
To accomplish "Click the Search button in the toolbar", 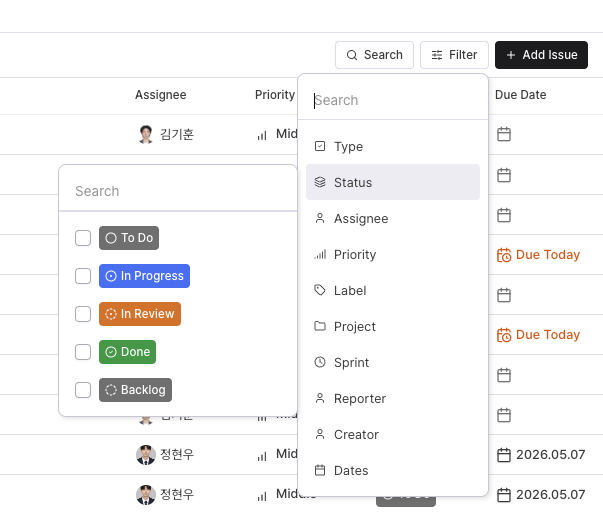I will tap(374, 55).
